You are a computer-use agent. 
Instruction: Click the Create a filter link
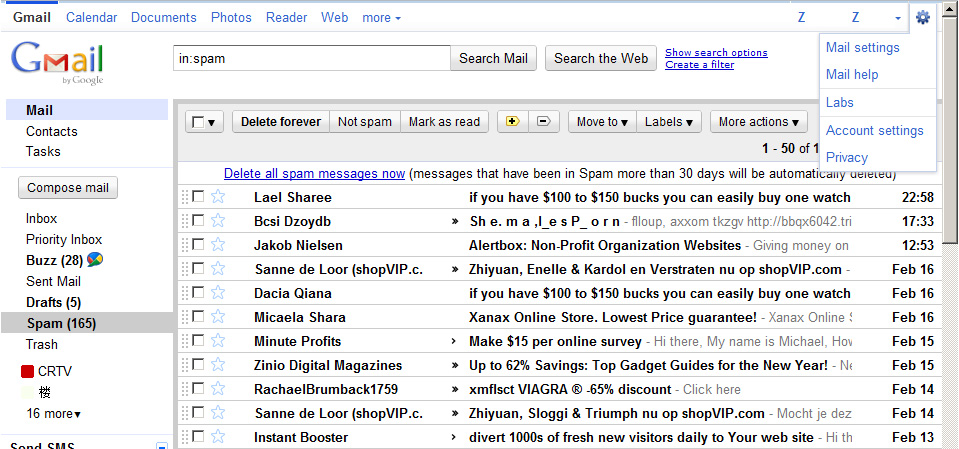700,65
